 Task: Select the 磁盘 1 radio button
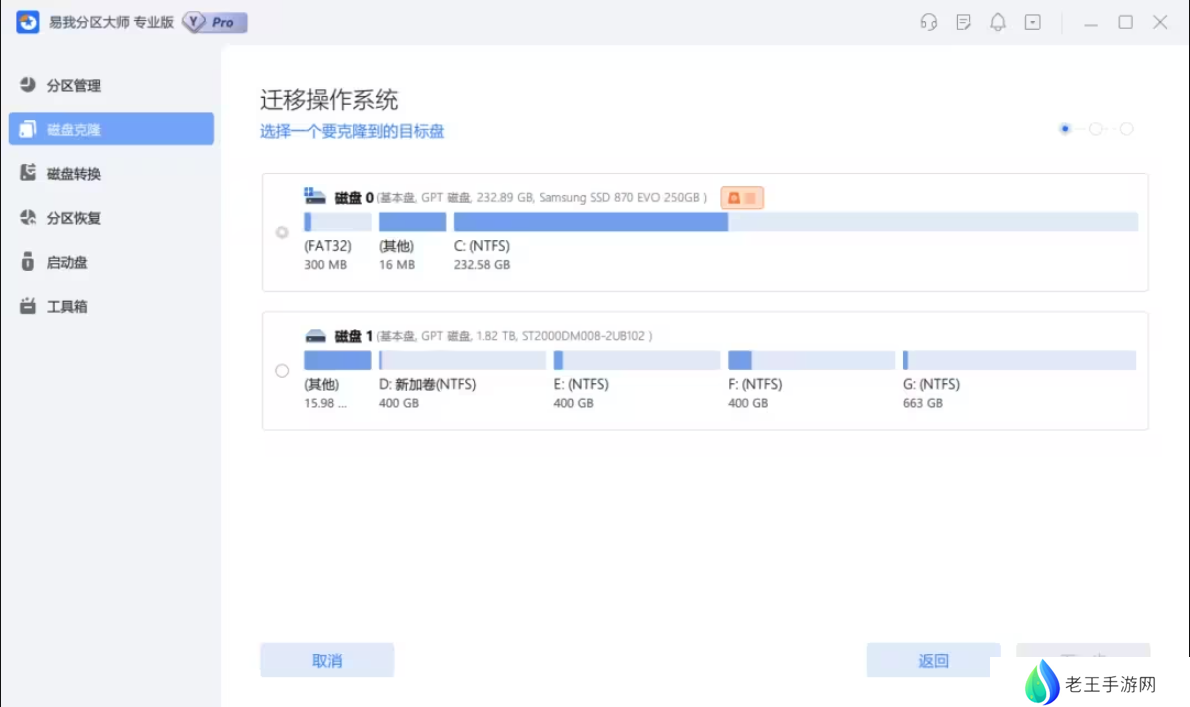click(282, 370)
